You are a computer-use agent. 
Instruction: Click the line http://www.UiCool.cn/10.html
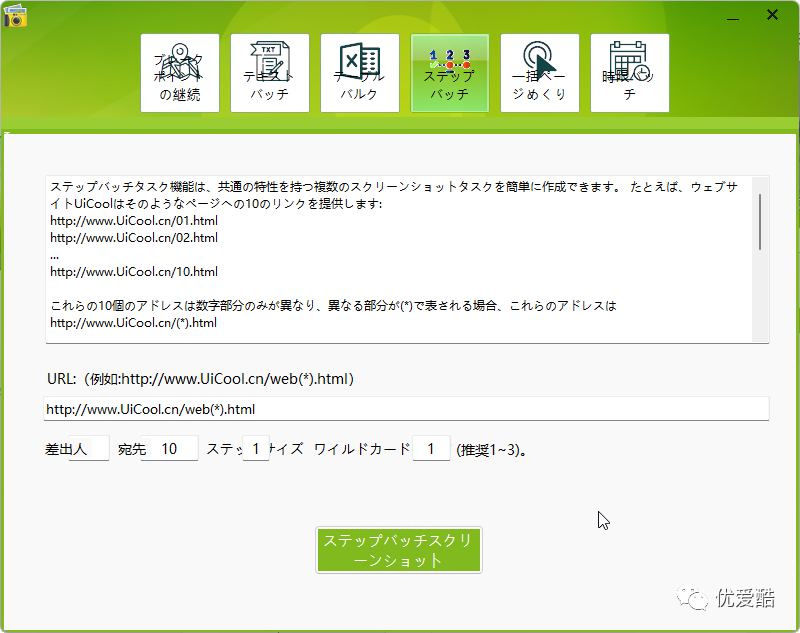pyautogui.click(x=134, y=272)
